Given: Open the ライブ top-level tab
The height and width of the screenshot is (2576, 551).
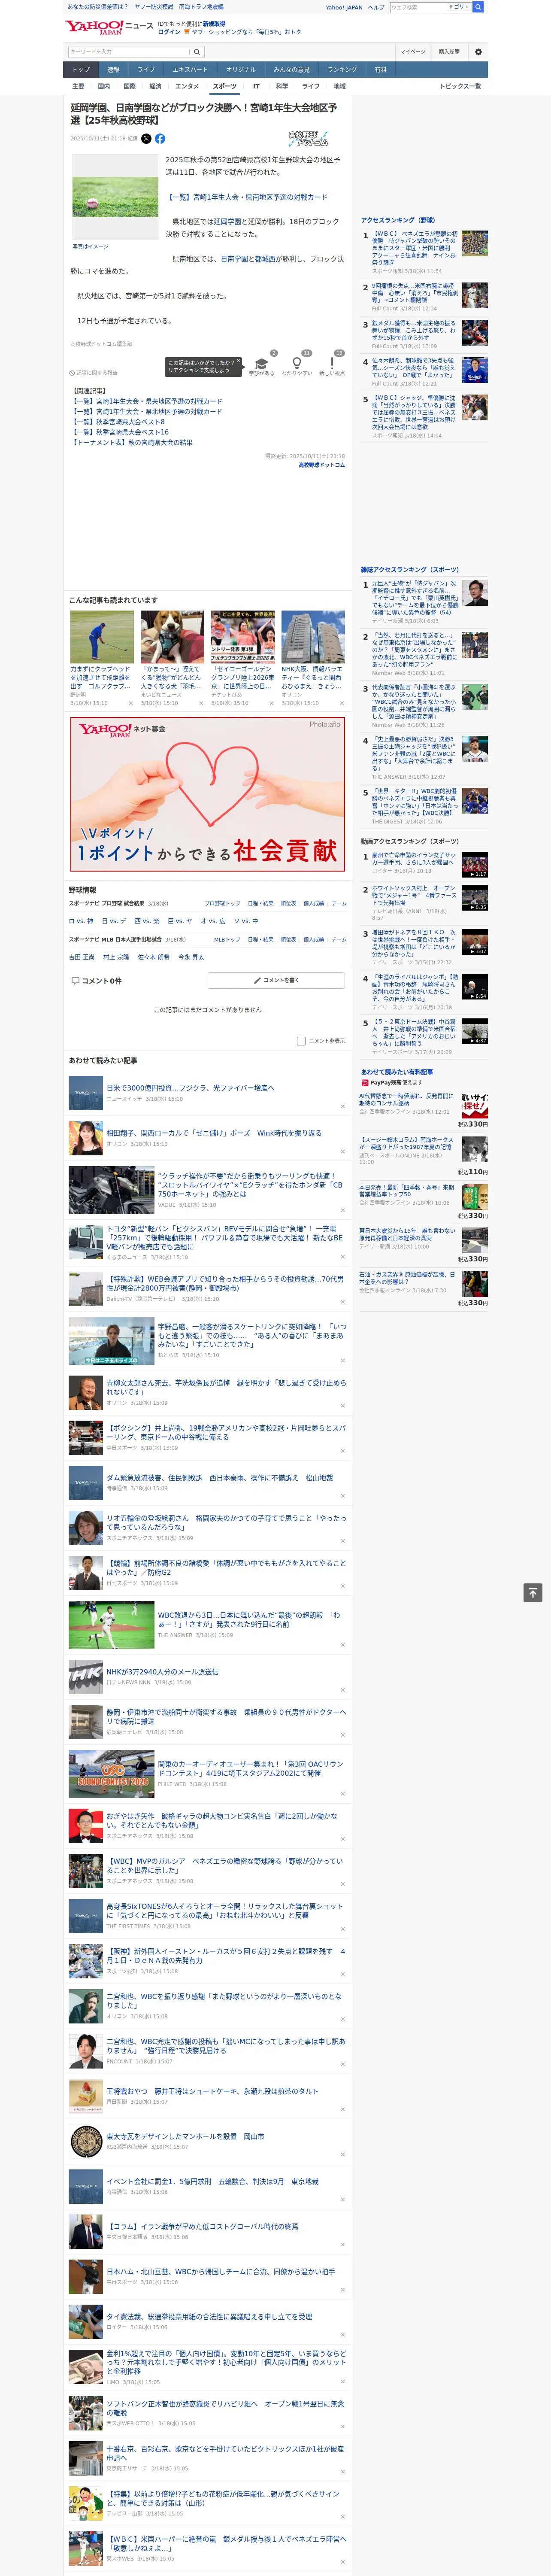Looking at the screenshot, I should (146, 70).
